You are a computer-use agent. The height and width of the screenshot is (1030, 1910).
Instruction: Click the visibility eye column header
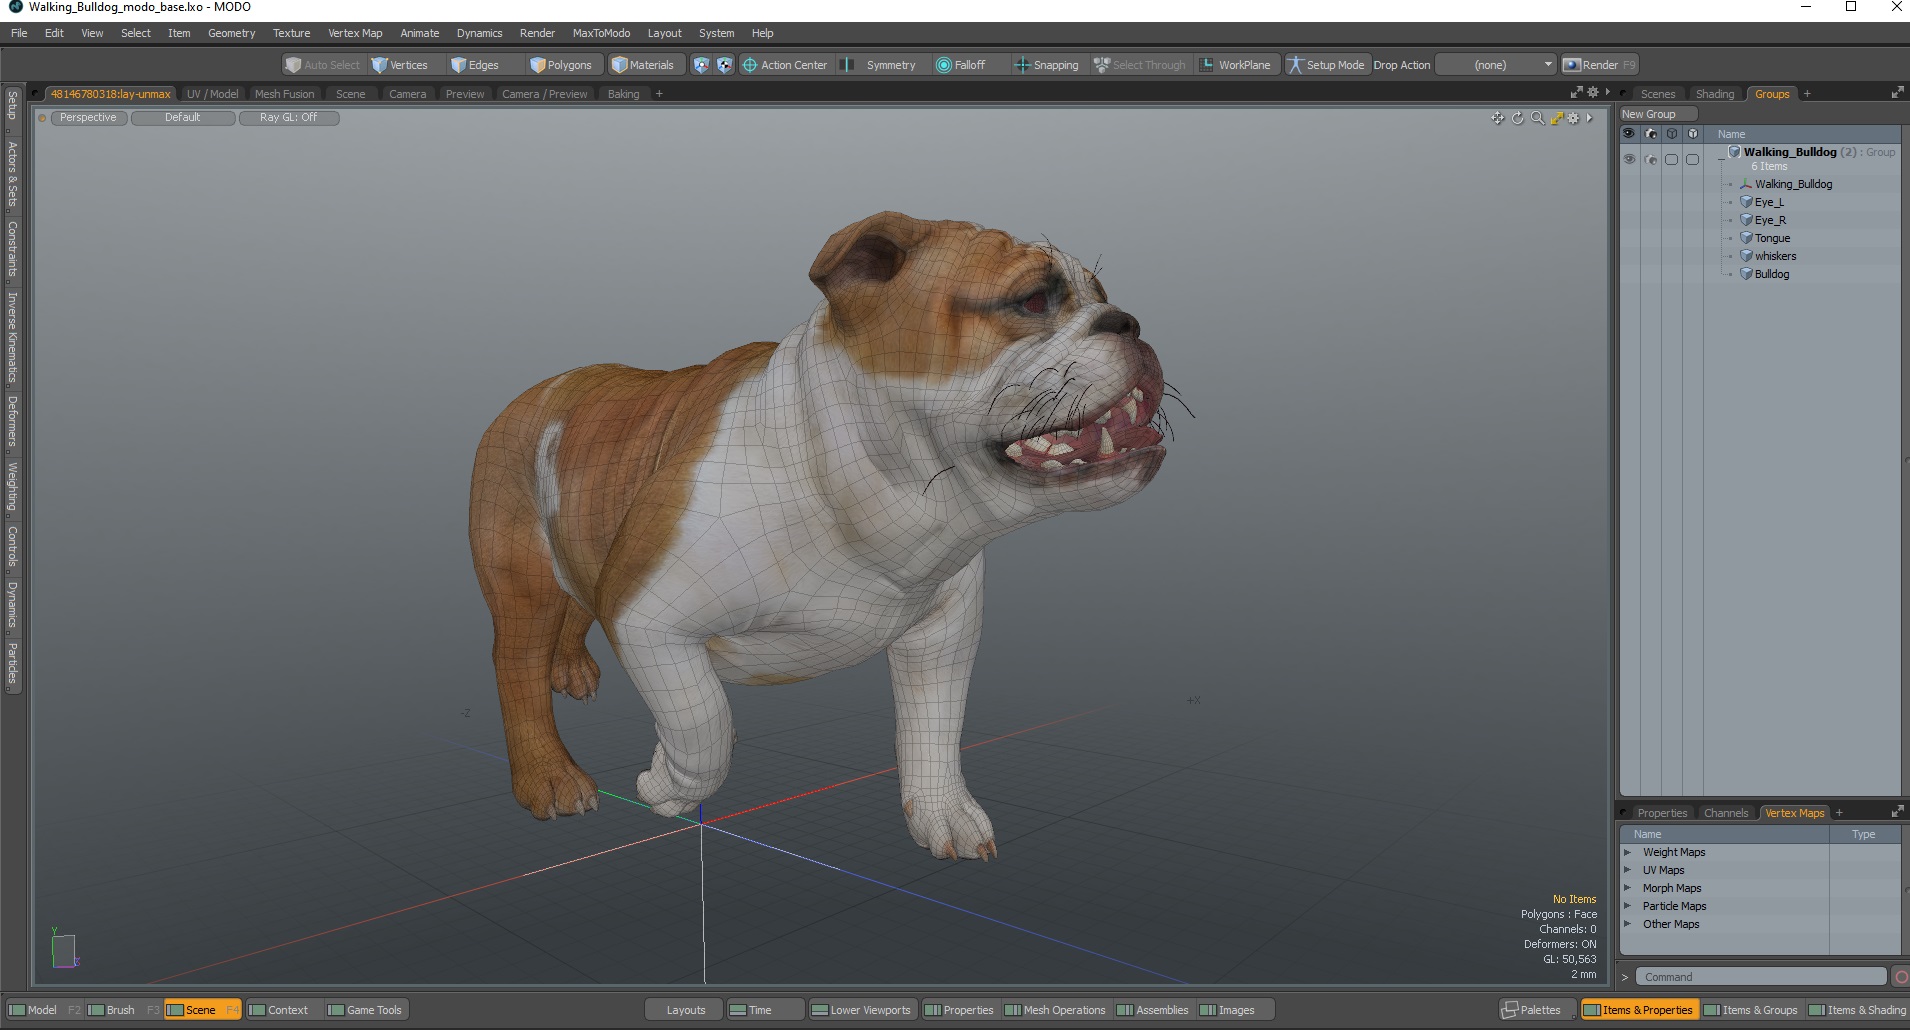click(x=1629, y=134)
